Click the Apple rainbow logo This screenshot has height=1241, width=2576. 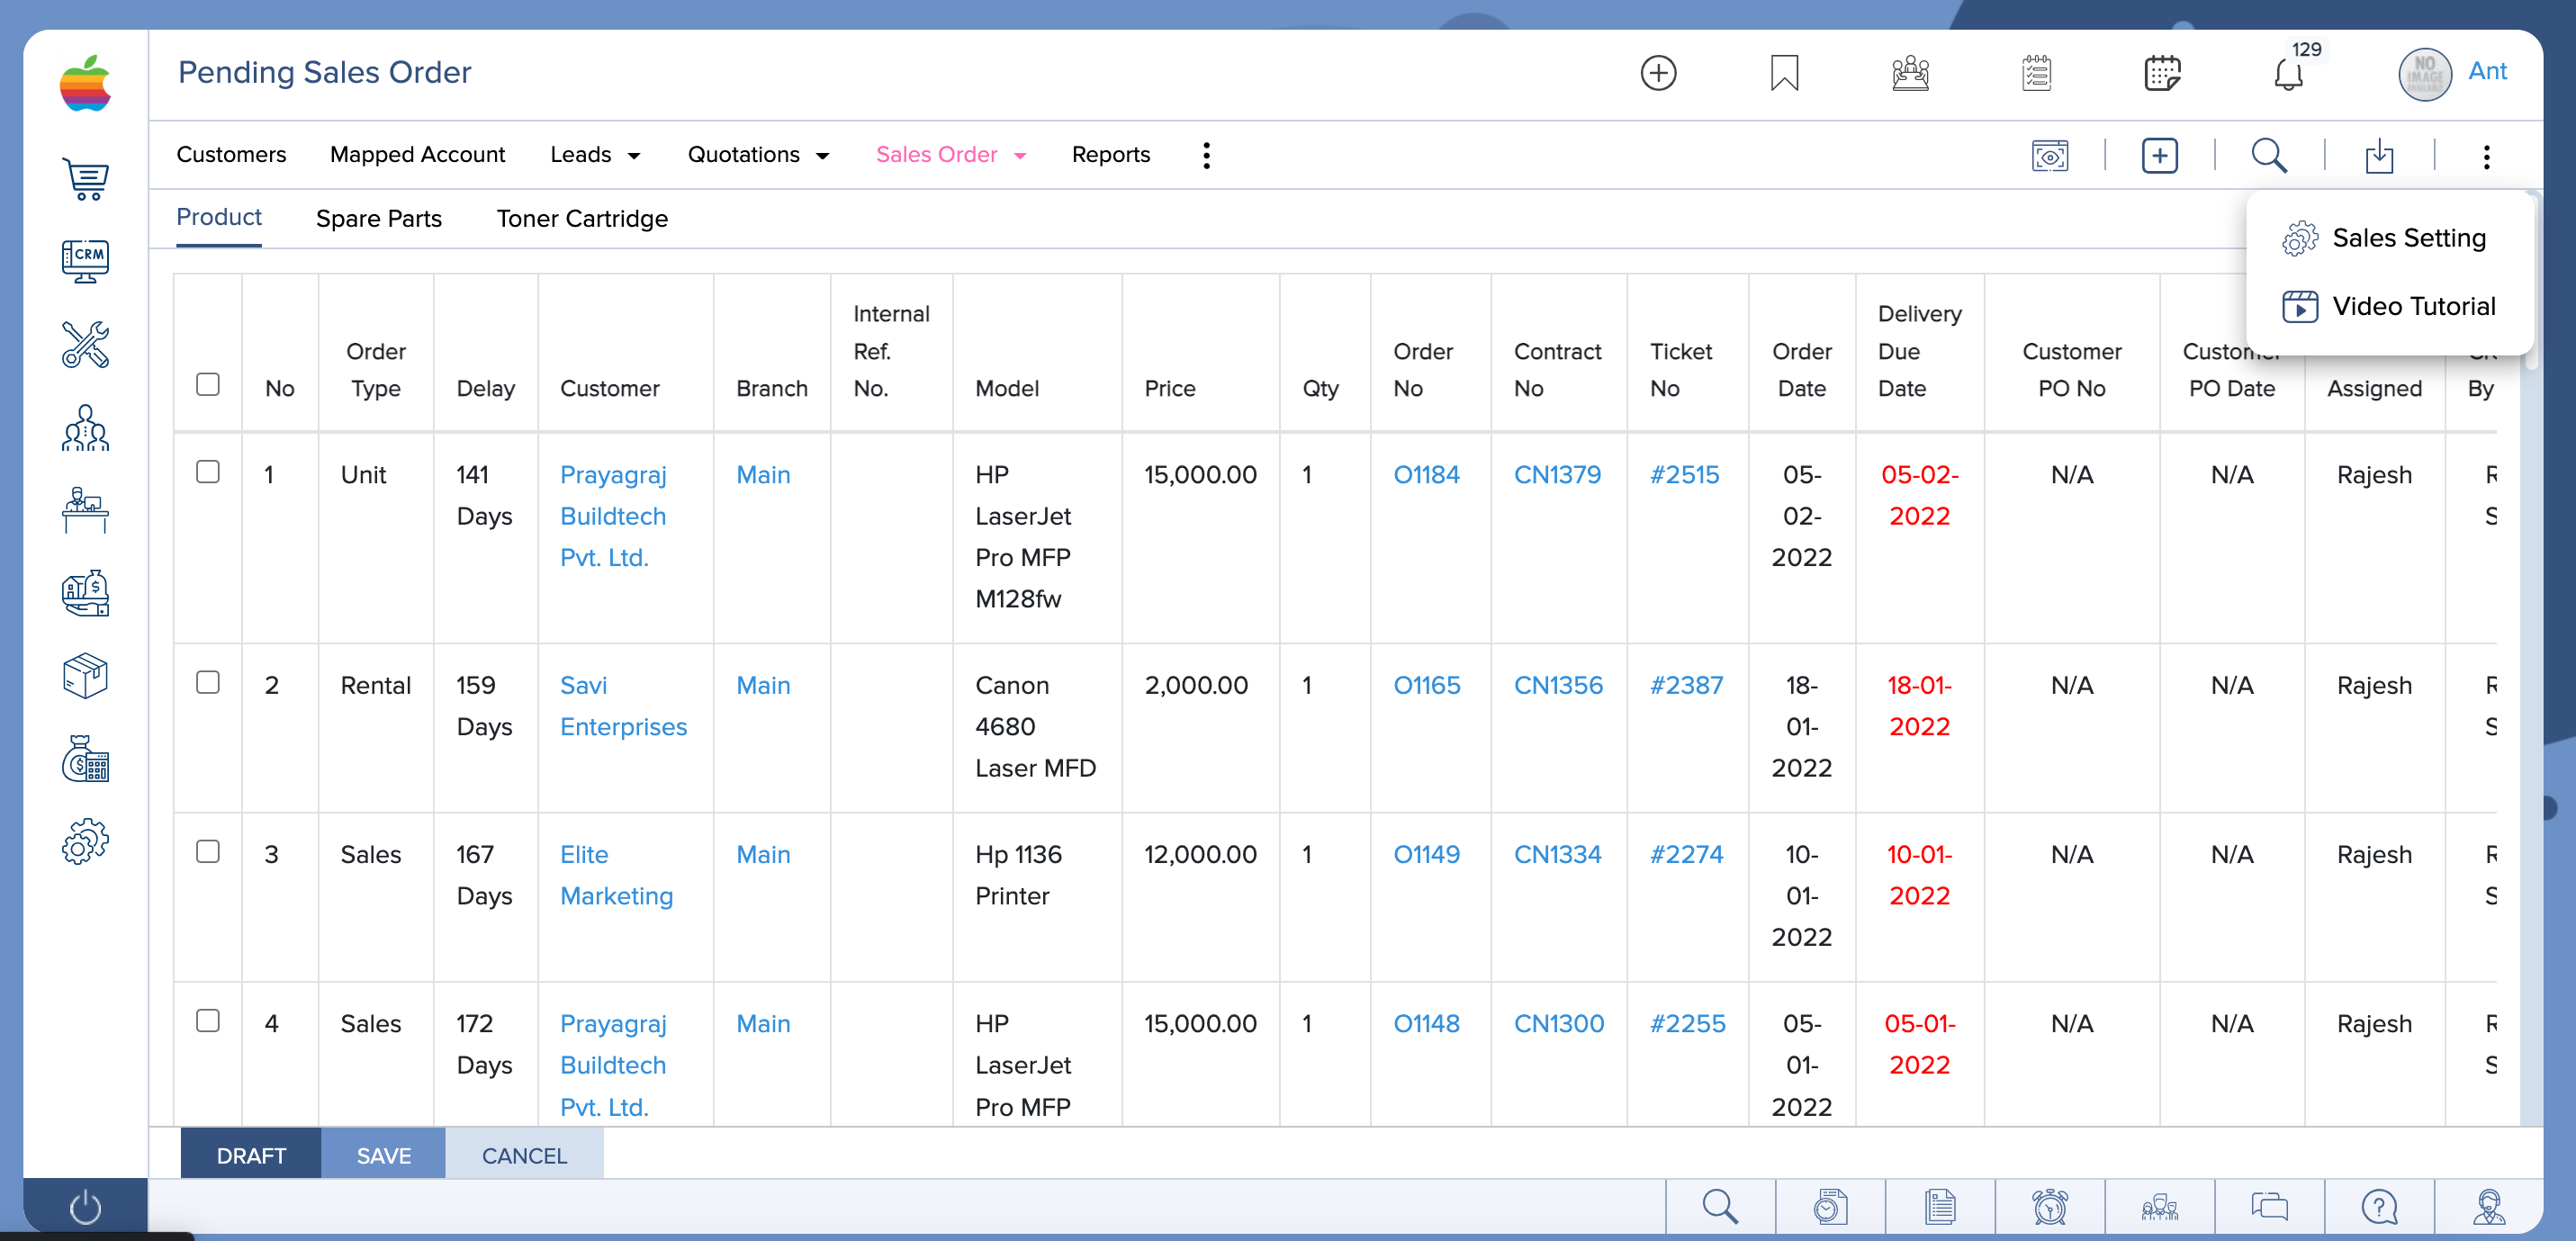click(85, 84)
